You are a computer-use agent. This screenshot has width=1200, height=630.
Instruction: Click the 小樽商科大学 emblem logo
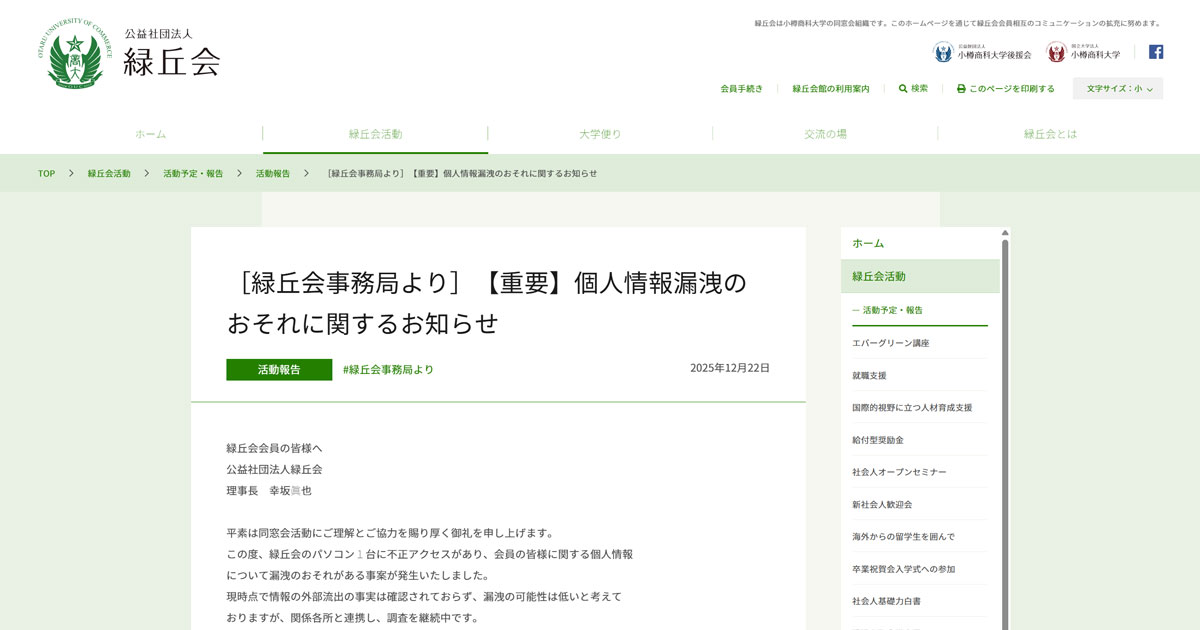point(1056,50)
